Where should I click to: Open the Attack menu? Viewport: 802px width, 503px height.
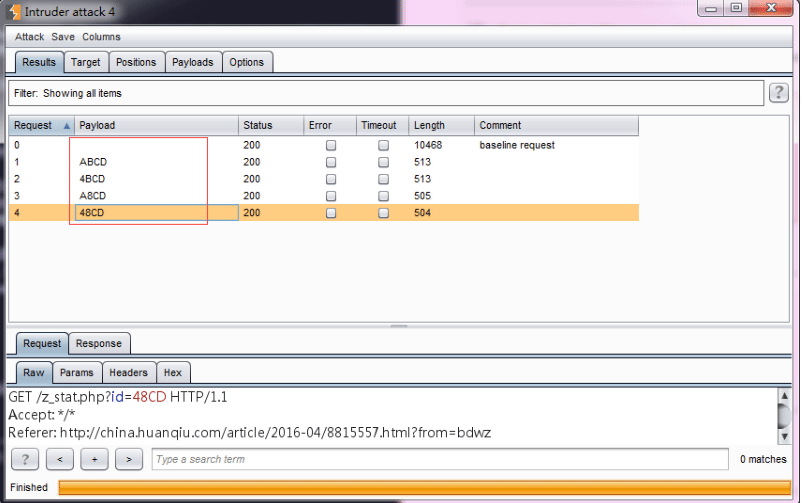click(x=29, y=37)
